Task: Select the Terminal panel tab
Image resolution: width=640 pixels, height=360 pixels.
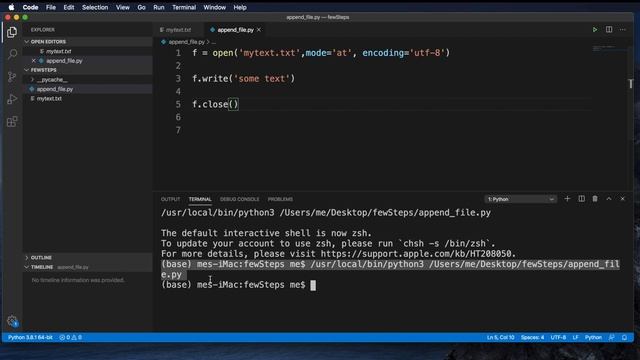Action: coord(200,199)
